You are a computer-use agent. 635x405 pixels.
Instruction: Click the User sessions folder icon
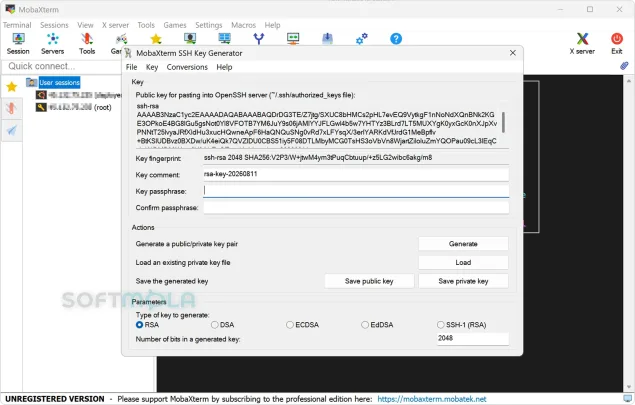pos(32,83)
